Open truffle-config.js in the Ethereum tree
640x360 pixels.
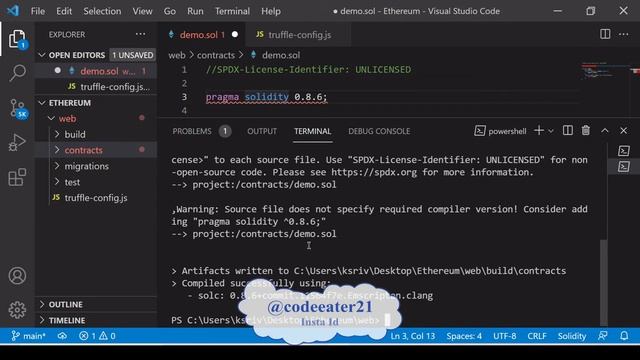point(96,198)
